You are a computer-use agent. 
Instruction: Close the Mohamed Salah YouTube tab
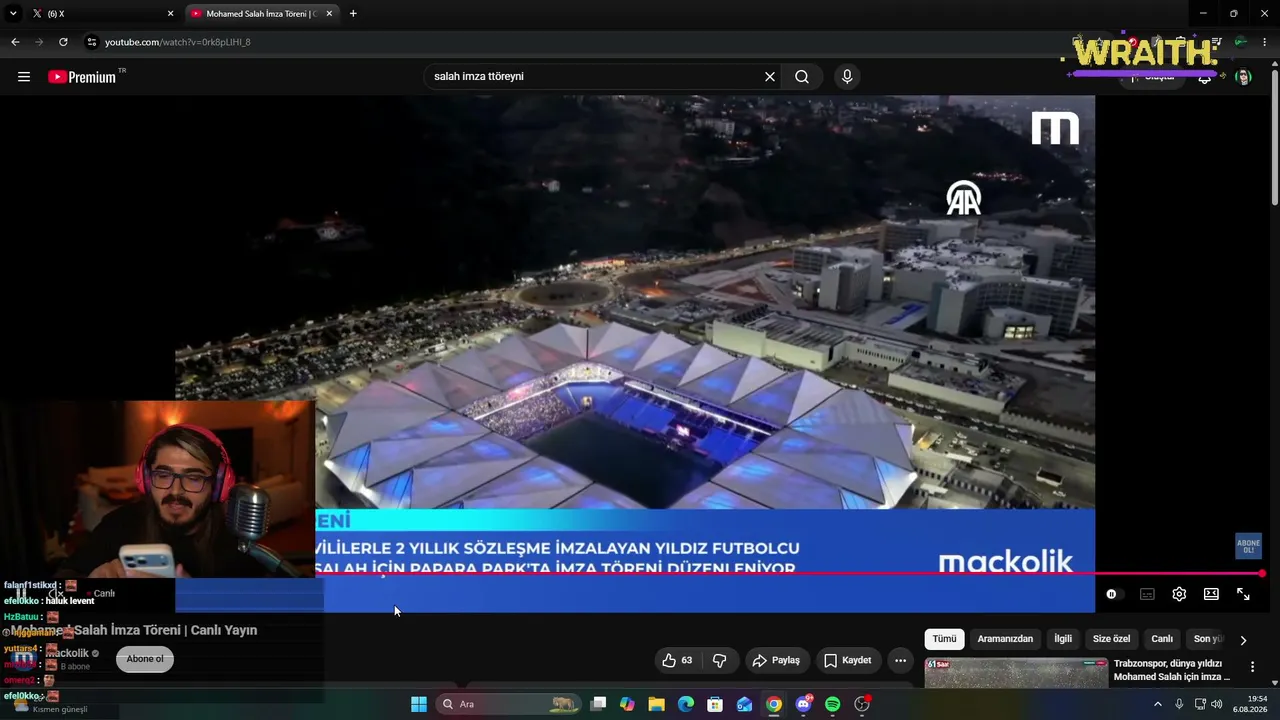click(329, 14)
